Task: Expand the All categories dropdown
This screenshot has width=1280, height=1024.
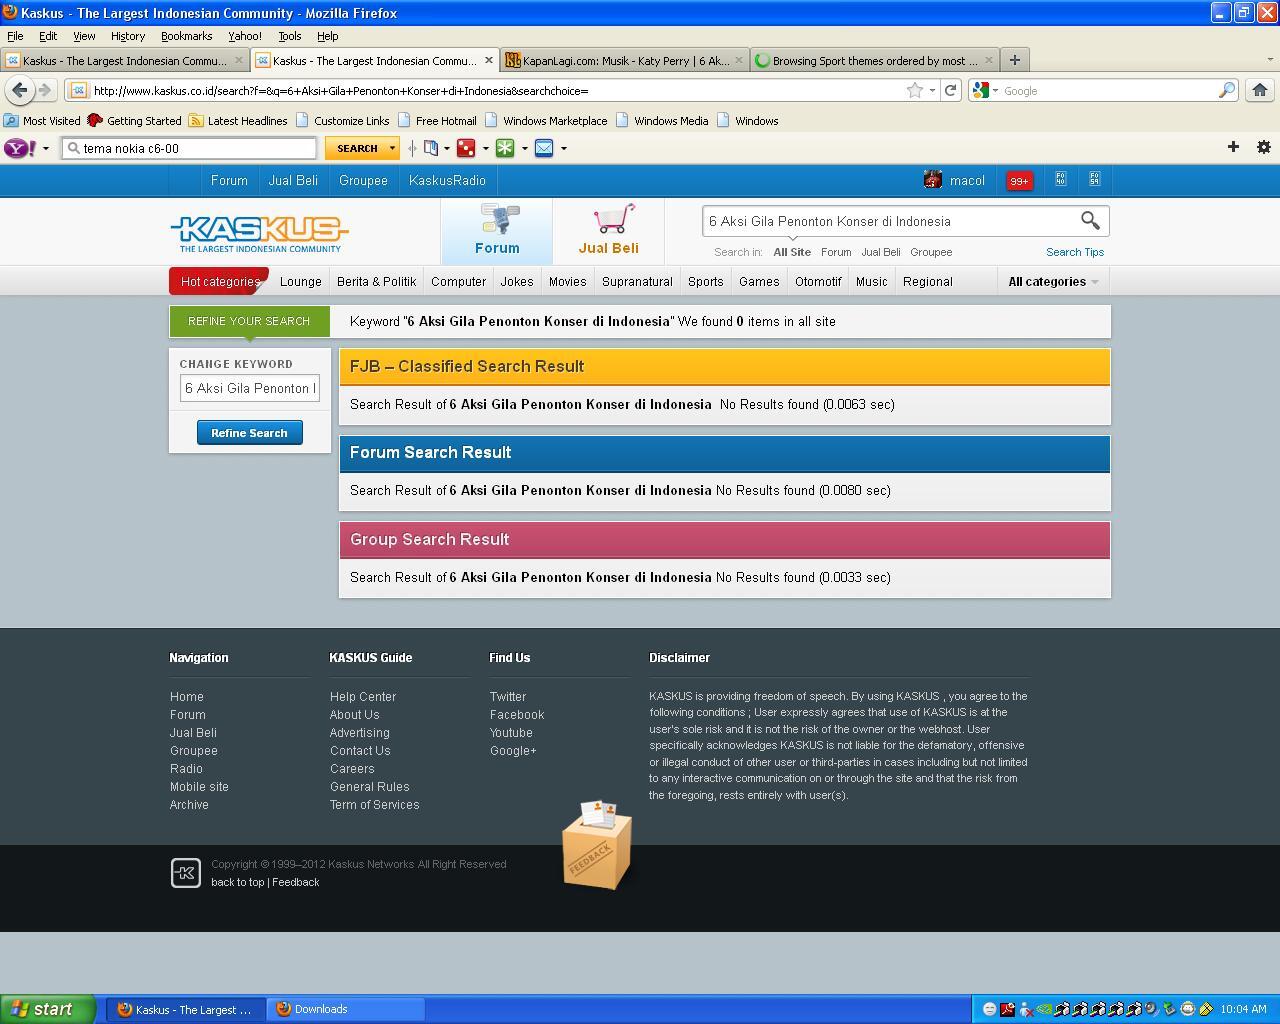Action: click(1053, 282)
